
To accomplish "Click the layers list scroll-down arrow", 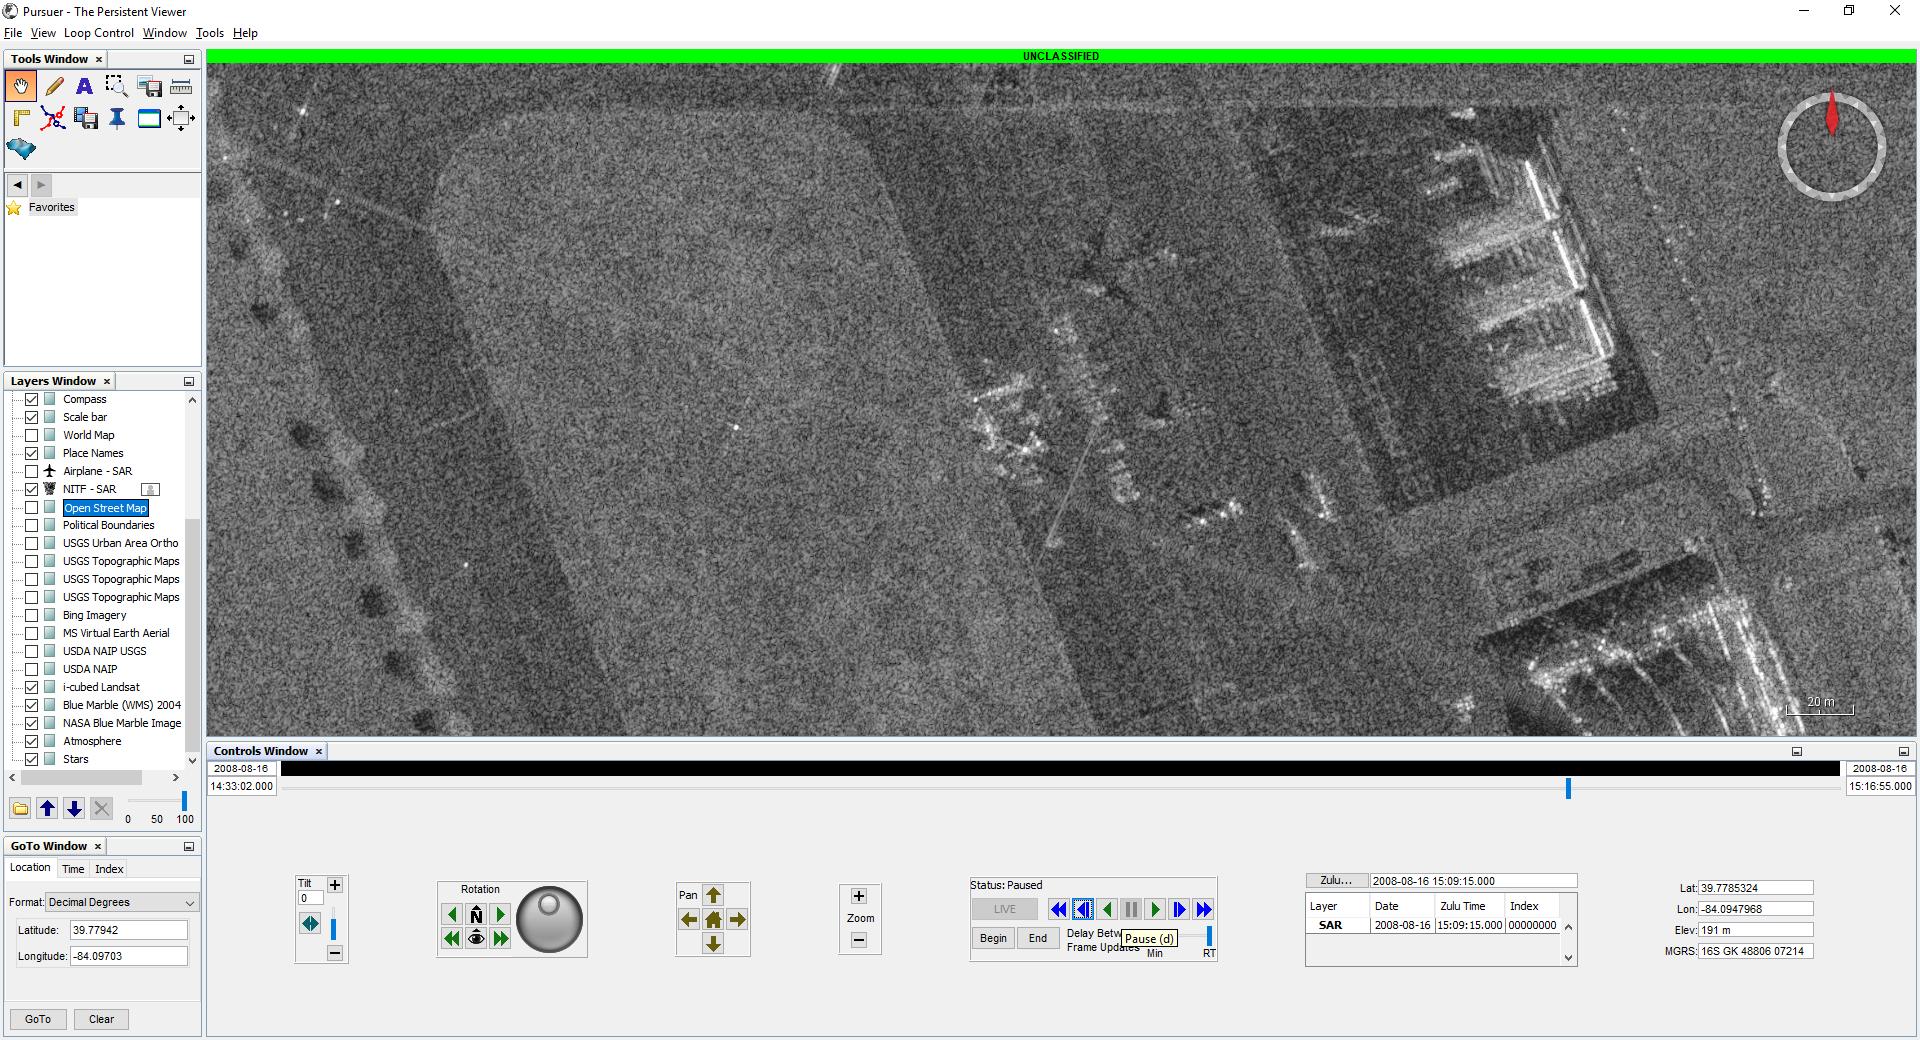I will 192,760.
